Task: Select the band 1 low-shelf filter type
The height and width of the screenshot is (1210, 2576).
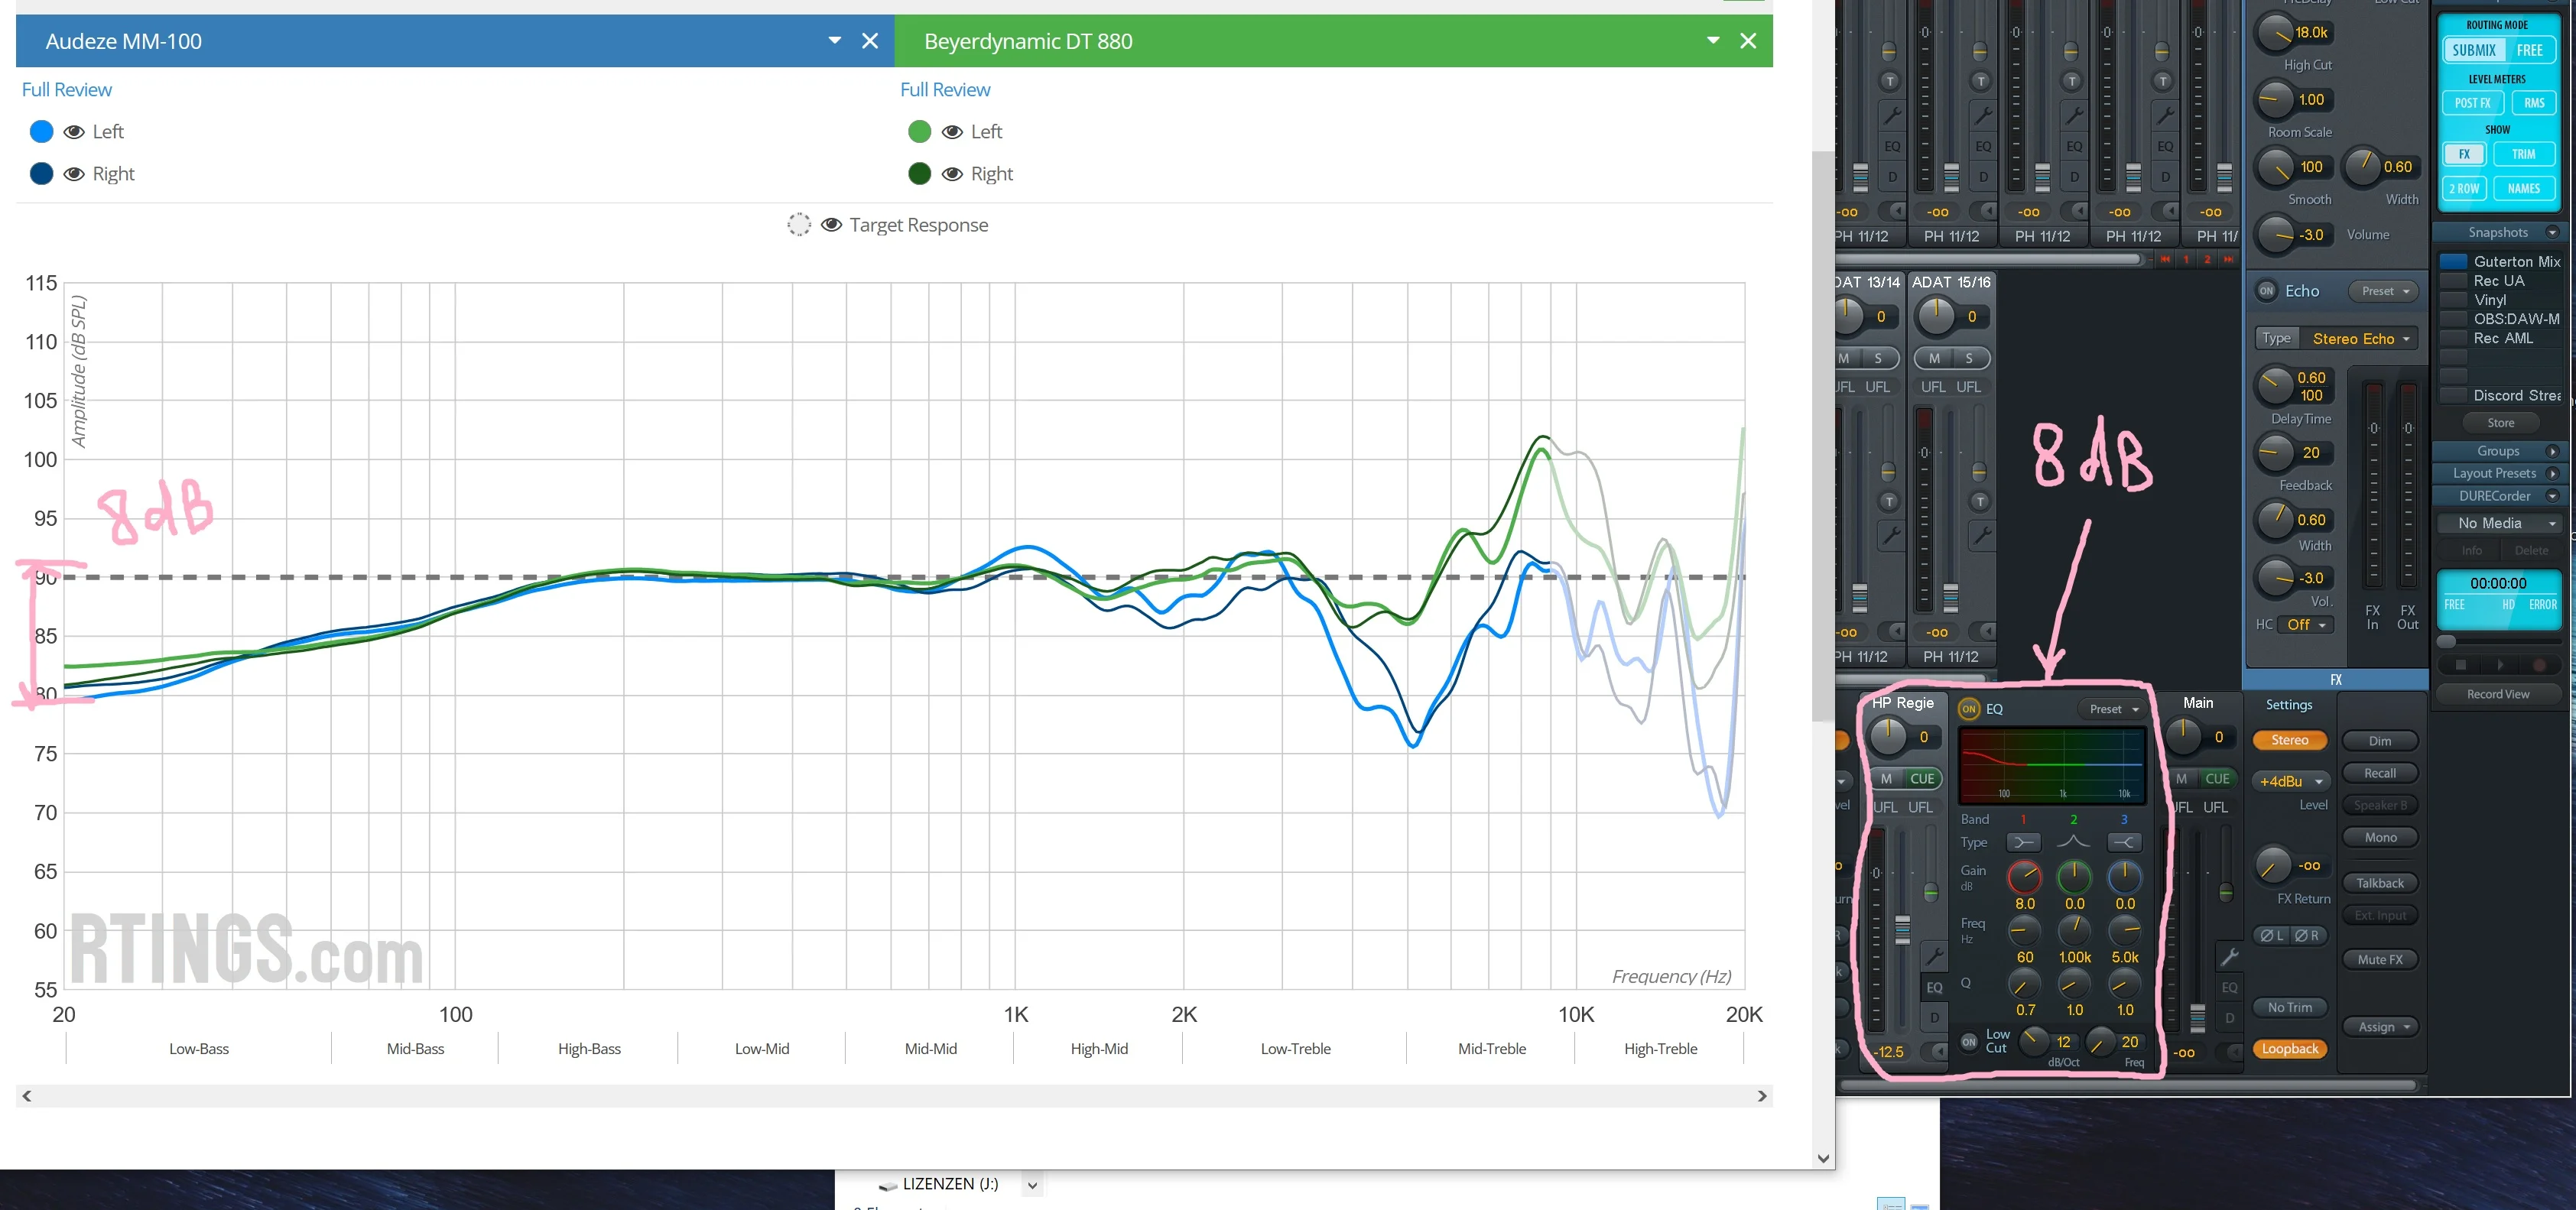Action: point(2023,842)
